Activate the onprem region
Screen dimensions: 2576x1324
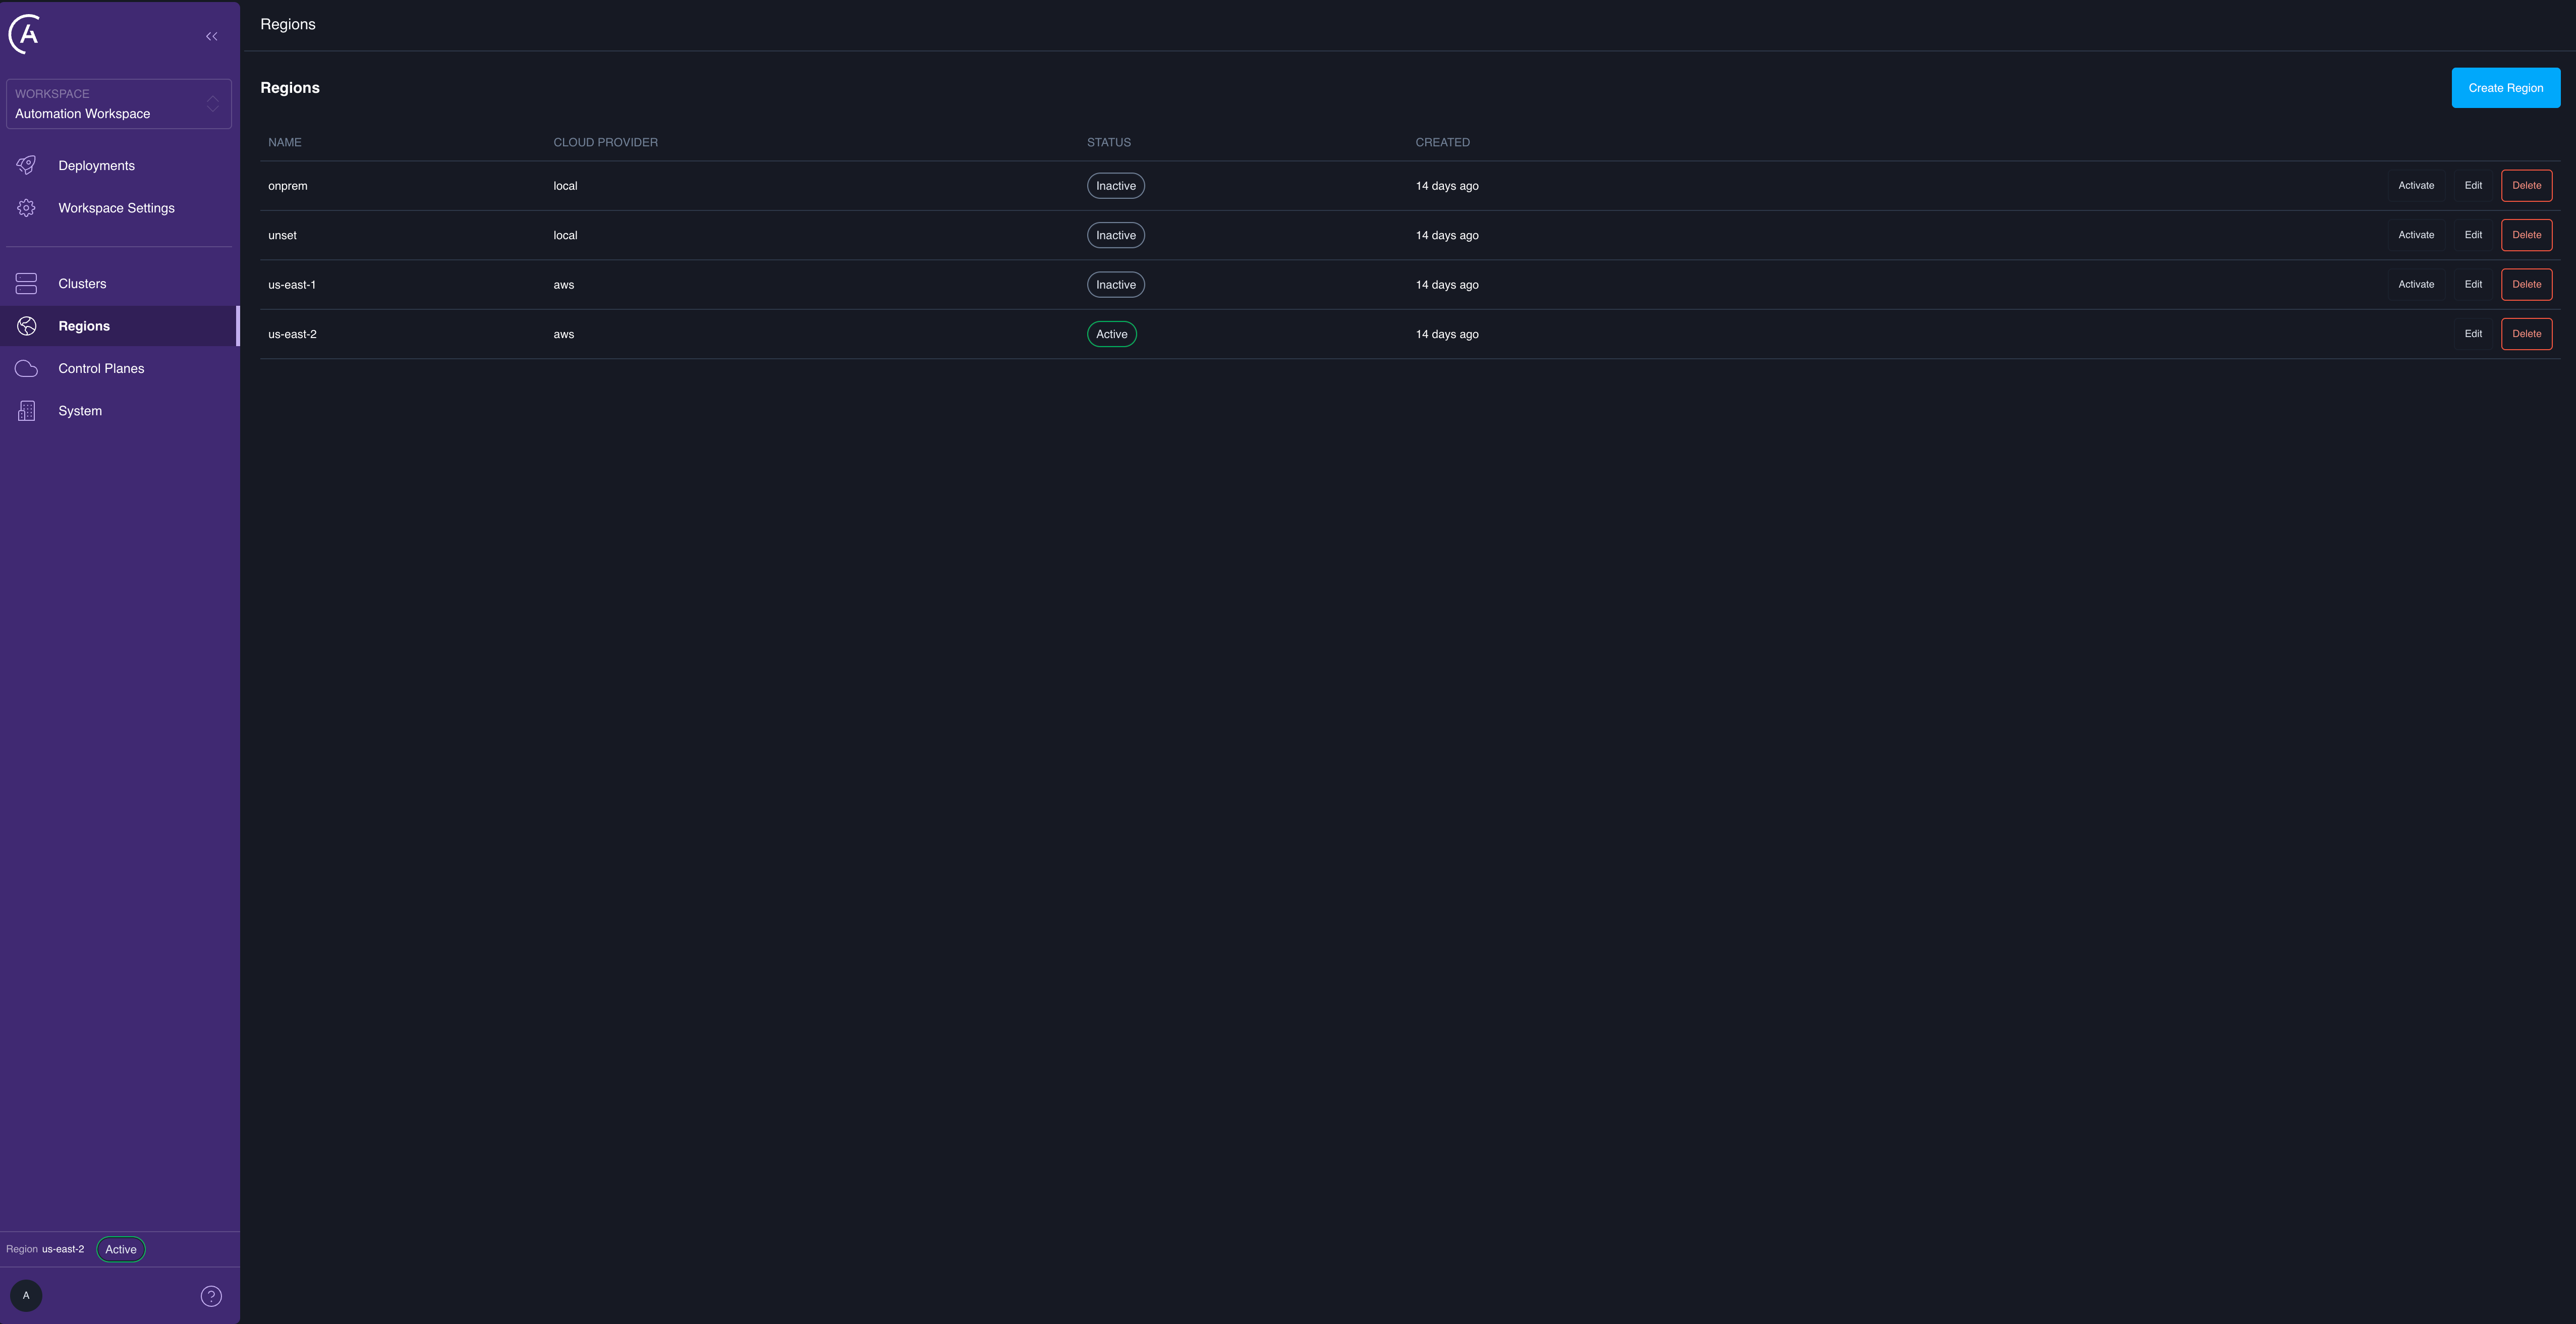tap(2416, 186)
